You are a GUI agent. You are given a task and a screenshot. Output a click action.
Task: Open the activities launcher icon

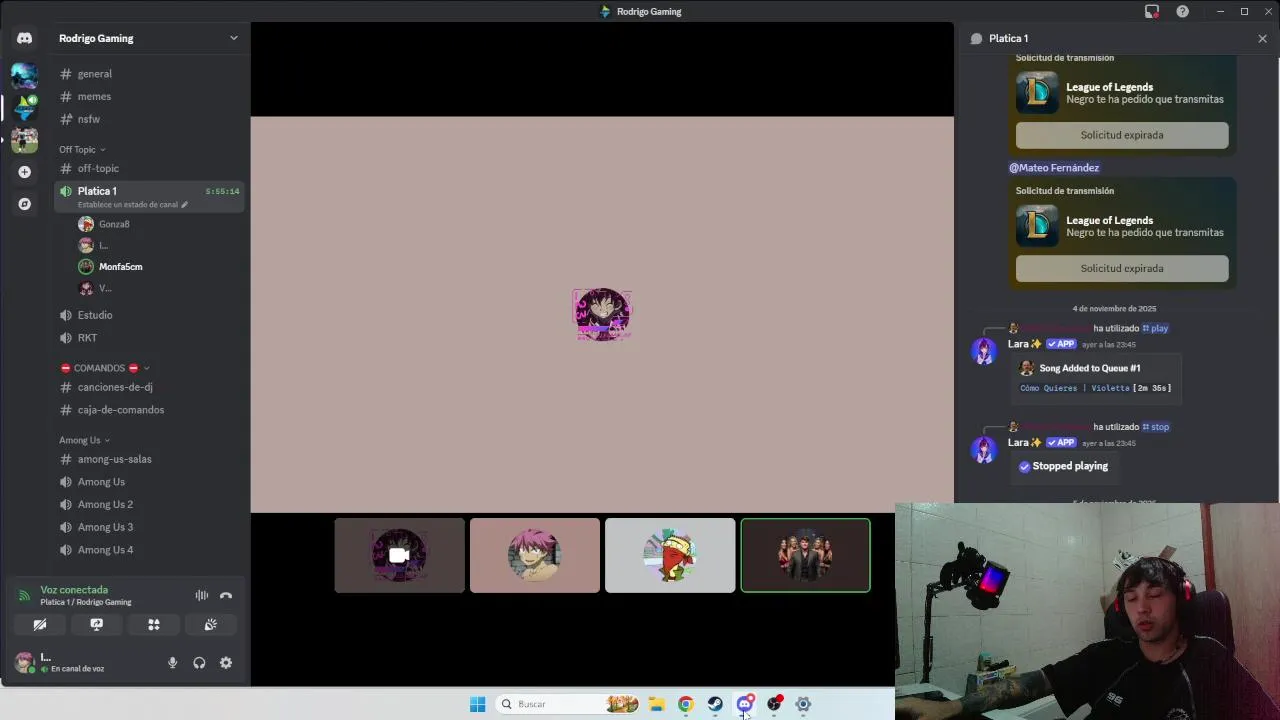coord(154,624)
